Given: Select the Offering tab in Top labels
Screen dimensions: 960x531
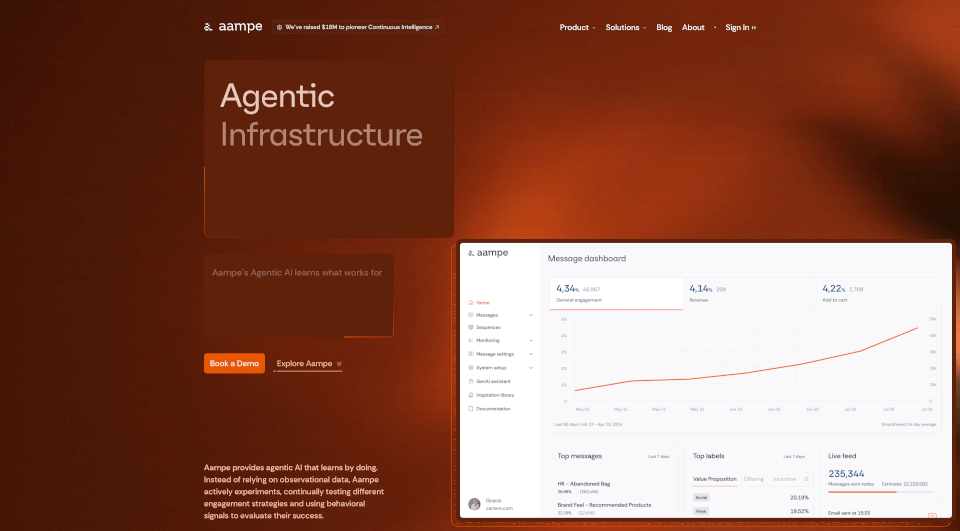Looking at the screenshot, I should point(754,479).
